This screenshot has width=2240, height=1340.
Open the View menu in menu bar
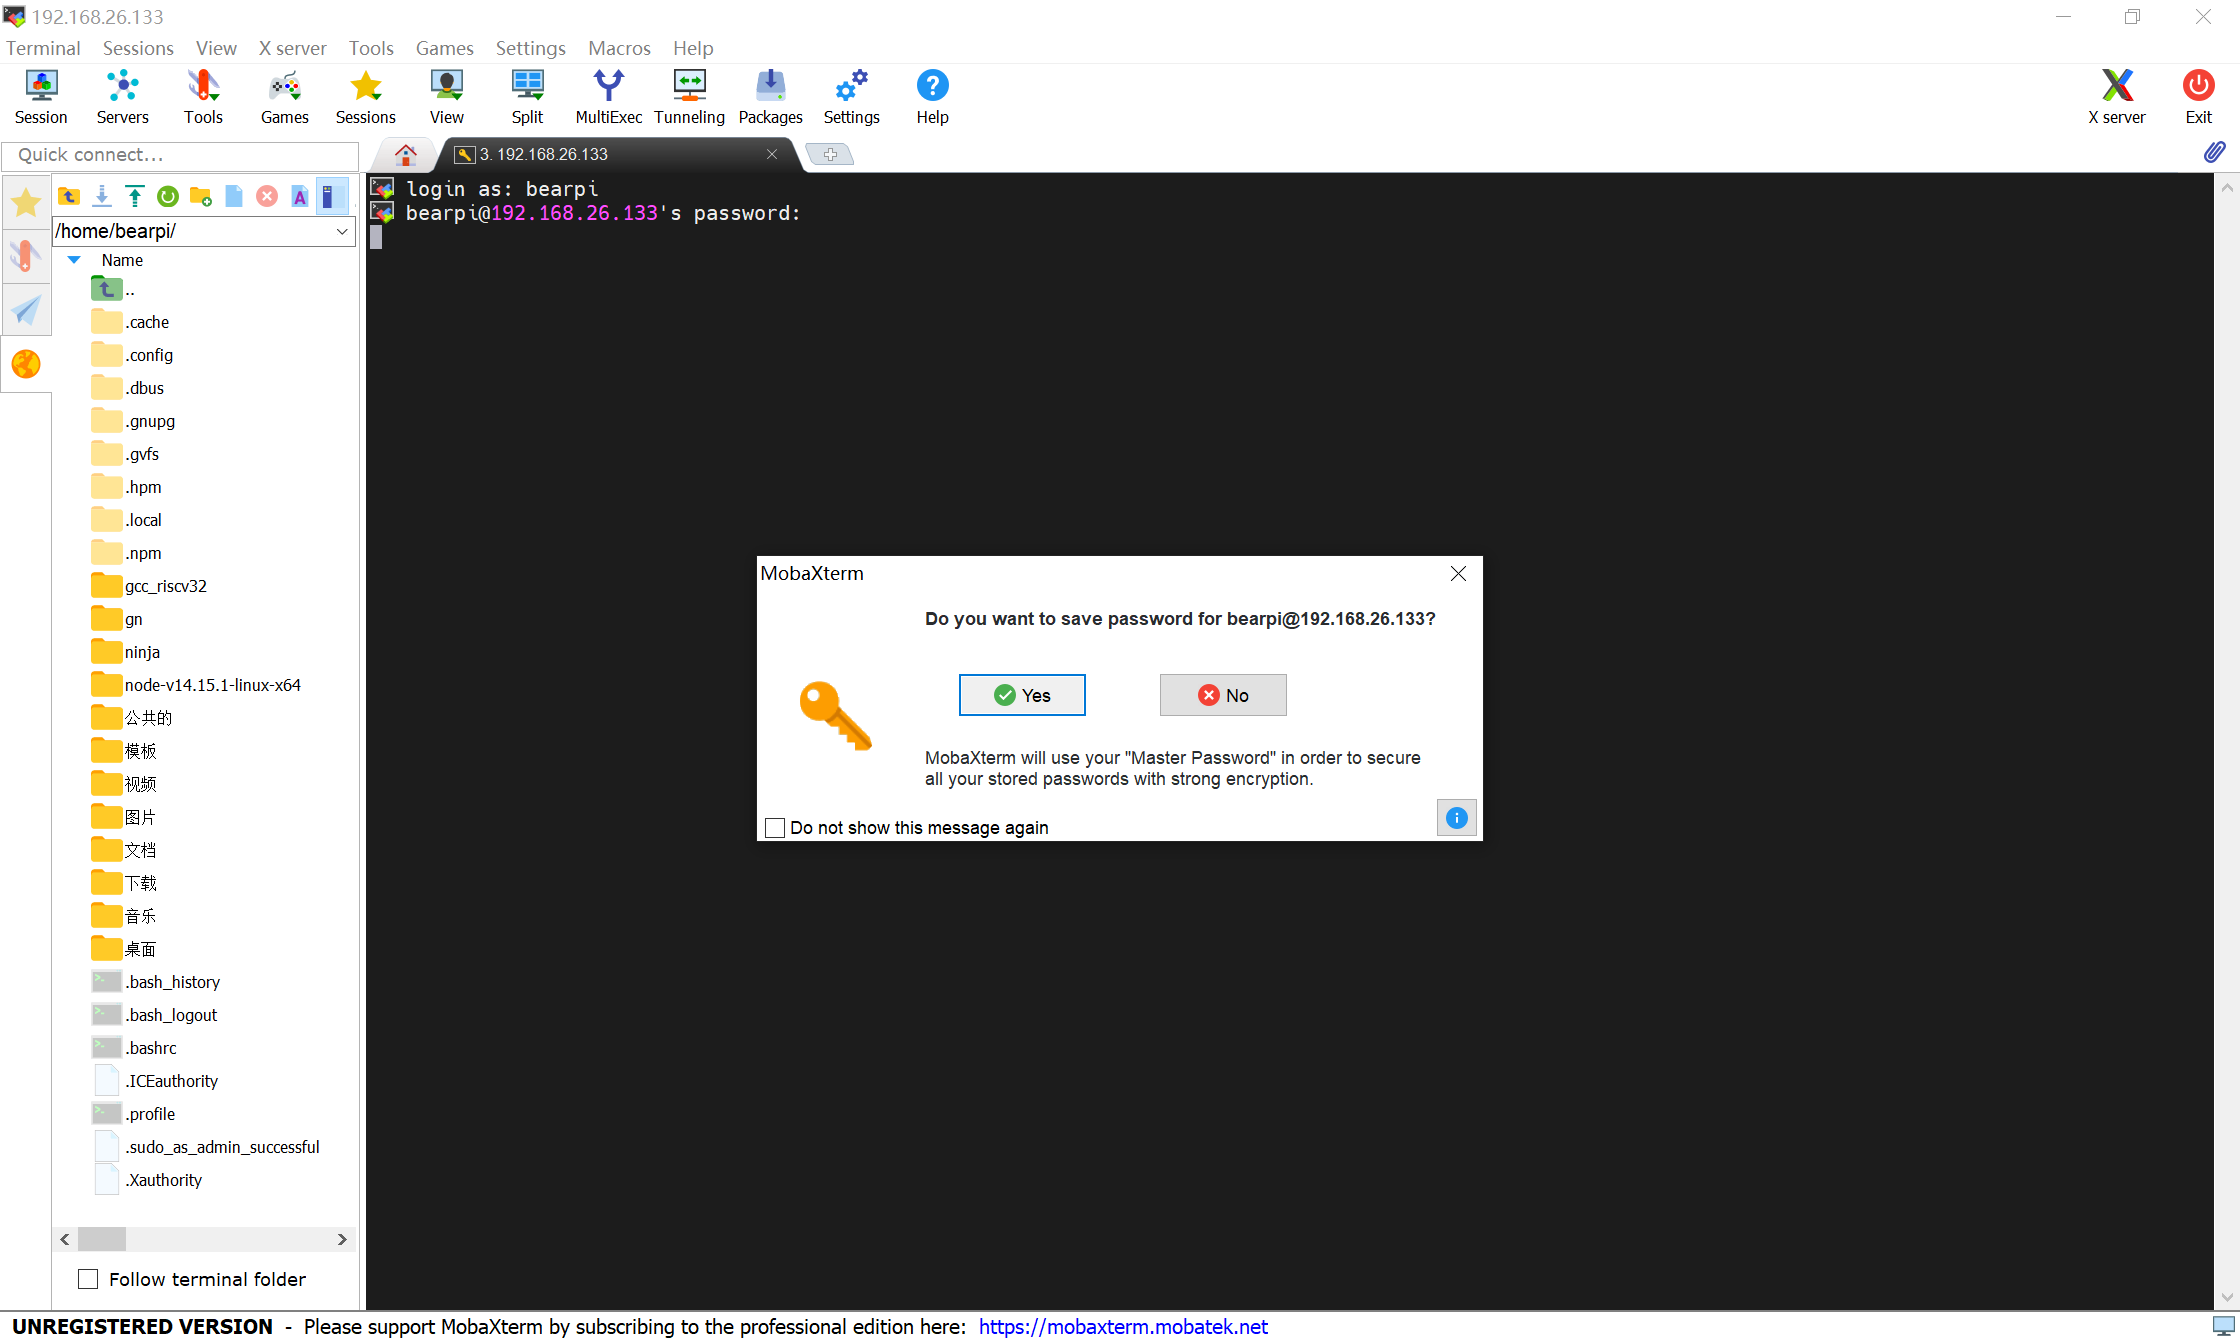[216, 48]
